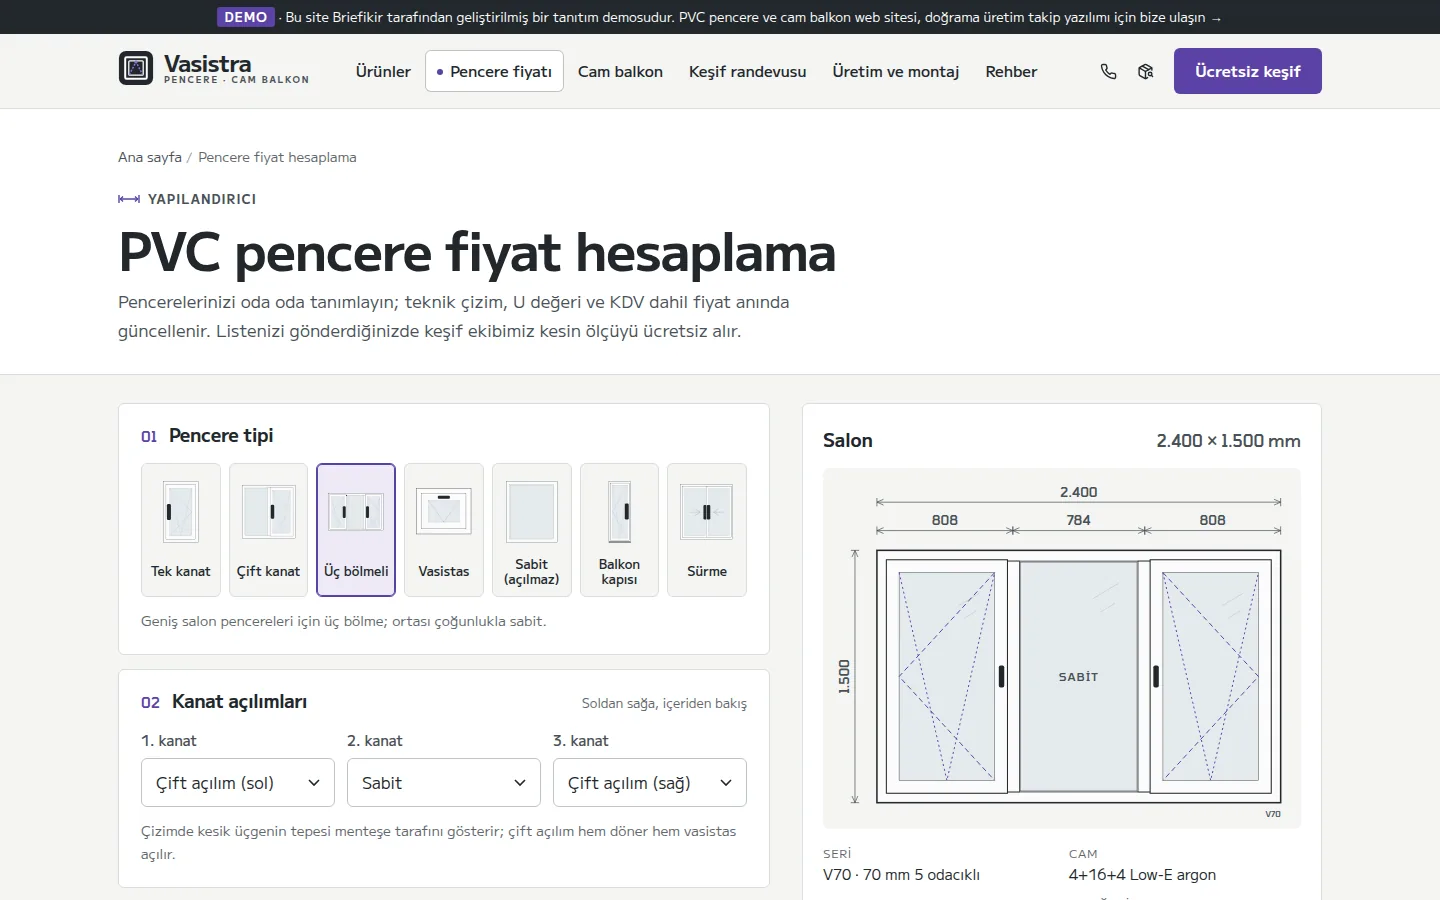This screenshot has width=1440, height=900.
Task: Pick the Balkon kapısı window type
Action: [x=619, y=530]
